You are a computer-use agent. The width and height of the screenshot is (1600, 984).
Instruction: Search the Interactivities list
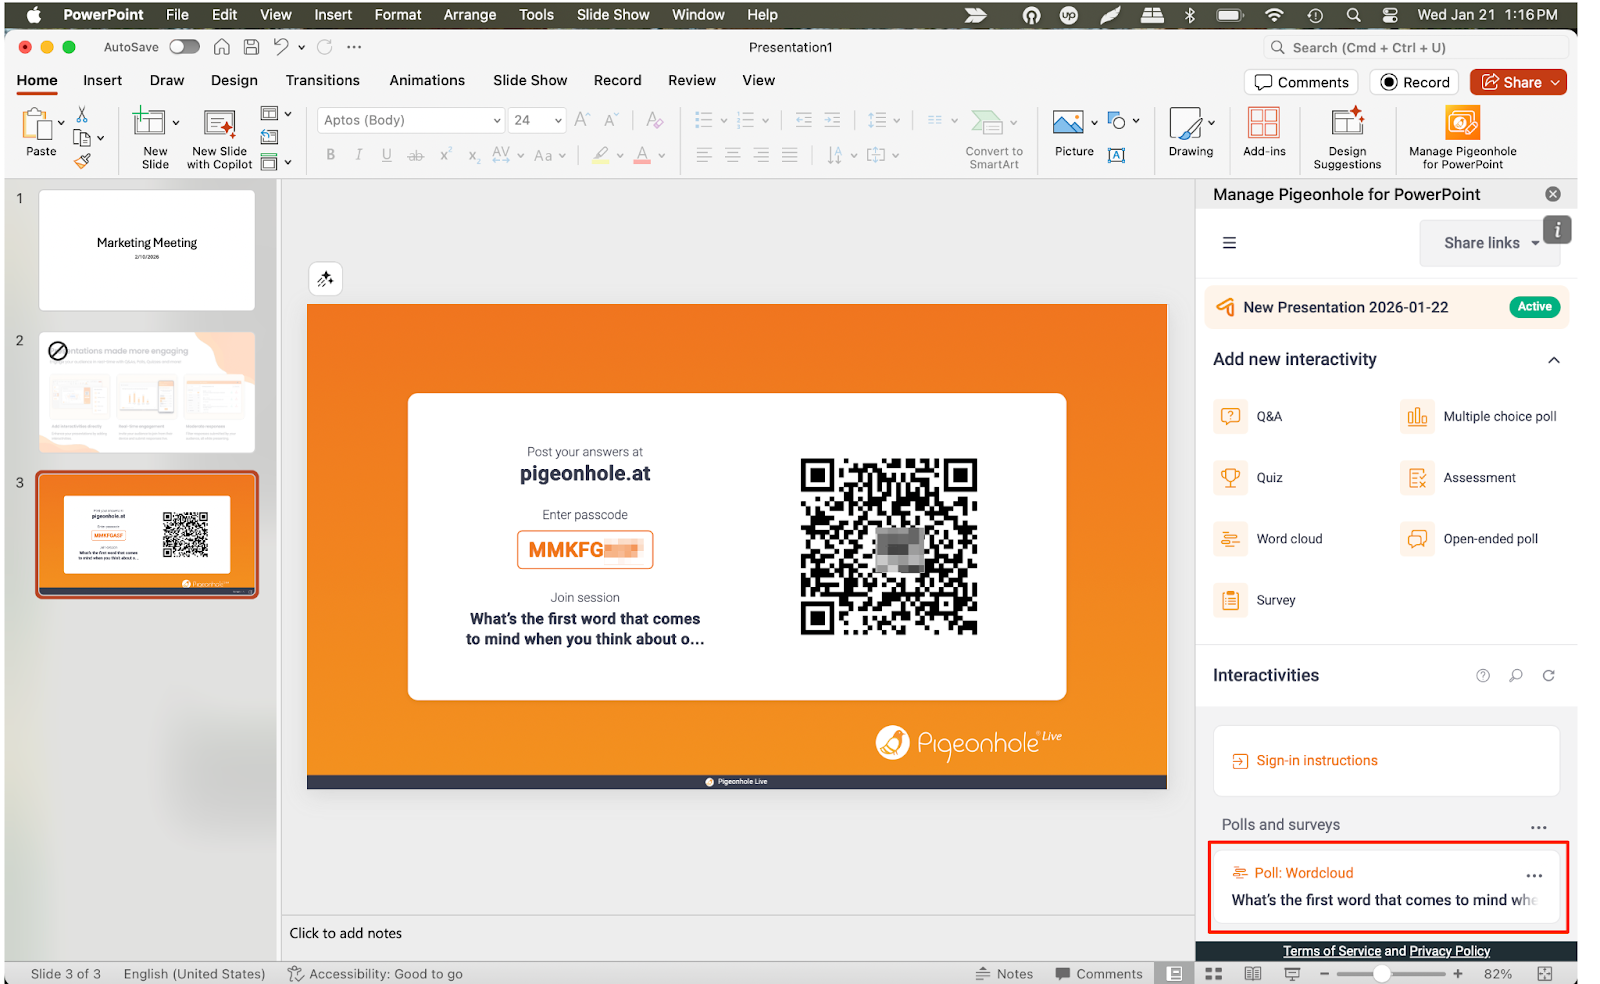click(x=1516, y=676)
